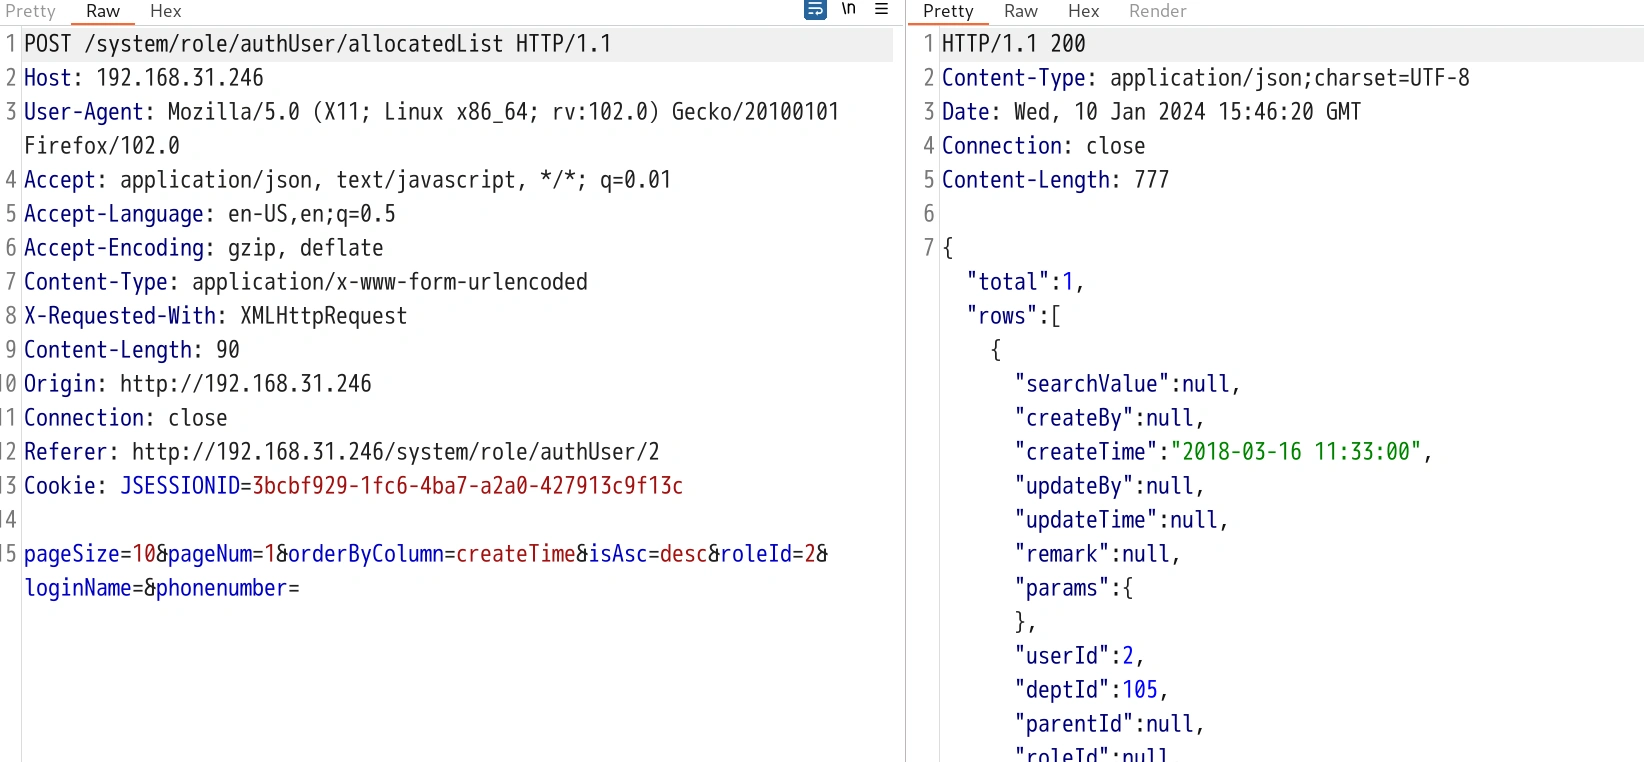Click the Referer header URL
This screenshot has height=762, width=1644.
[x=395, y=452]
